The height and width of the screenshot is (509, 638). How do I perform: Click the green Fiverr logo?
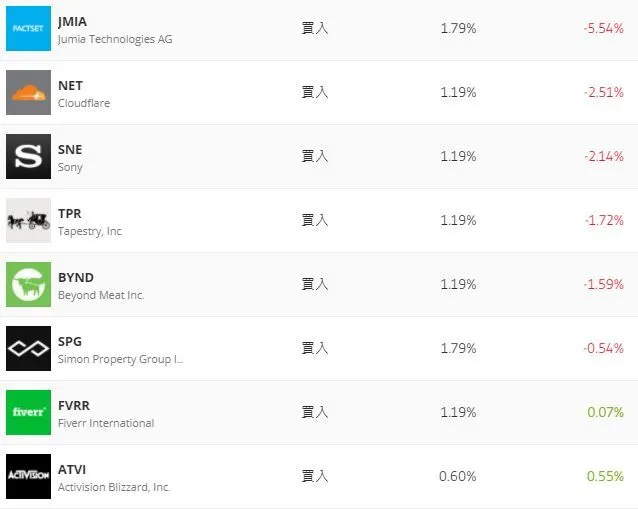click(28, 413)
